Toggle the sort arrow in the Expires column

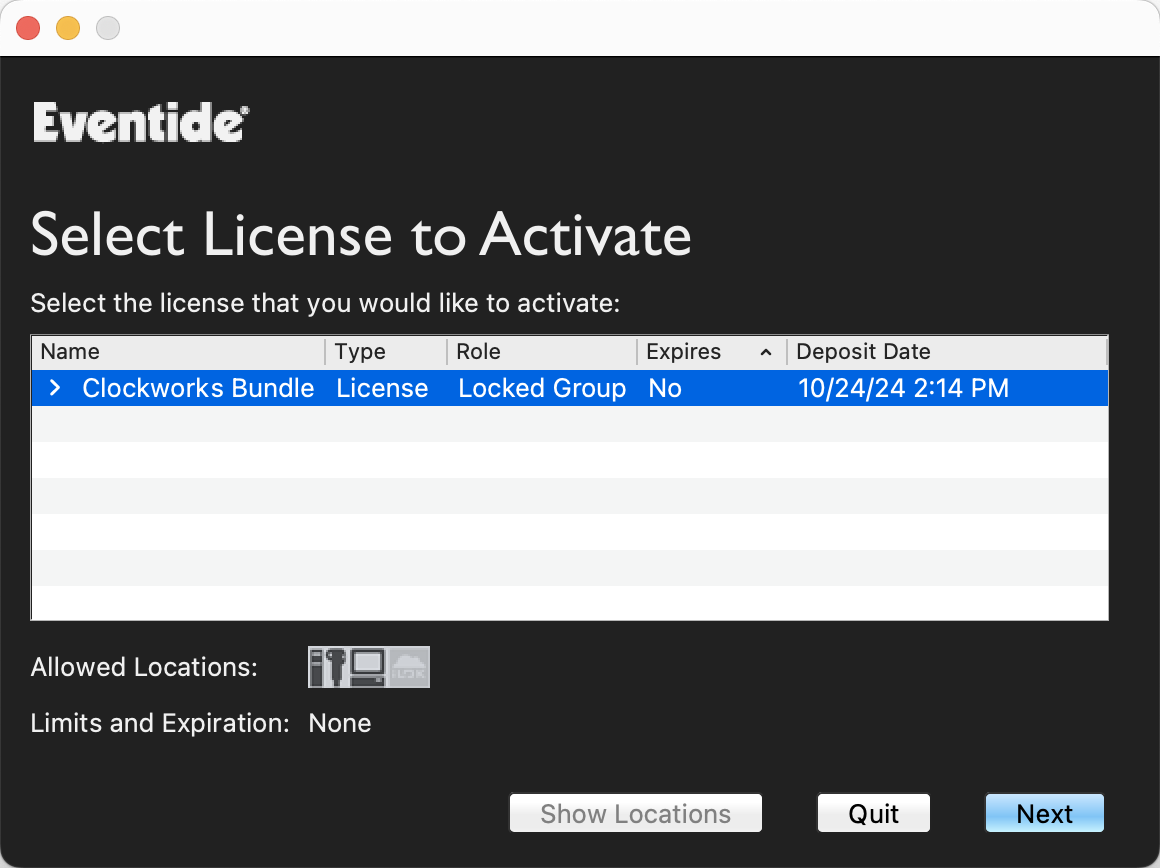click(x=766, y=352)
